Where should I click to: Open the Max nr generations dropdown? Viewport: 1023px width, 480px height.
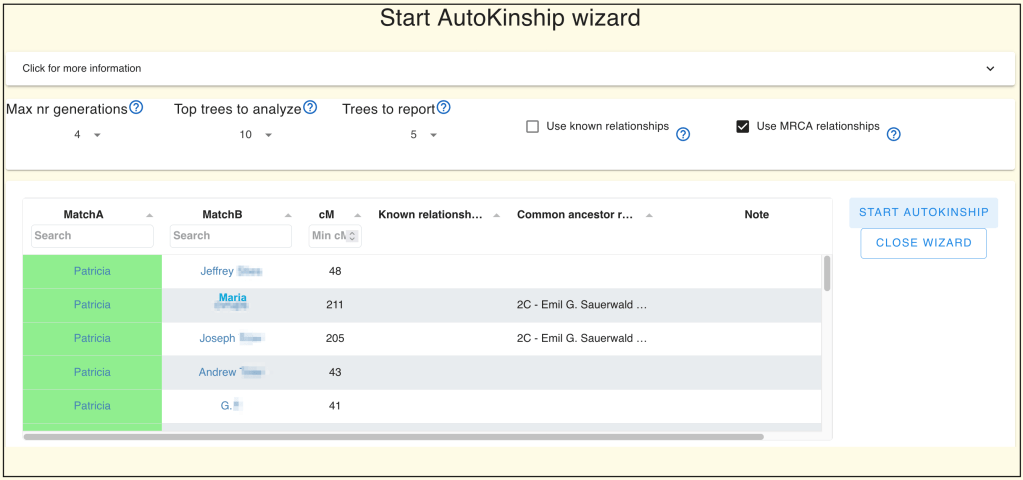pyautogui.click(x=87, y=135)
